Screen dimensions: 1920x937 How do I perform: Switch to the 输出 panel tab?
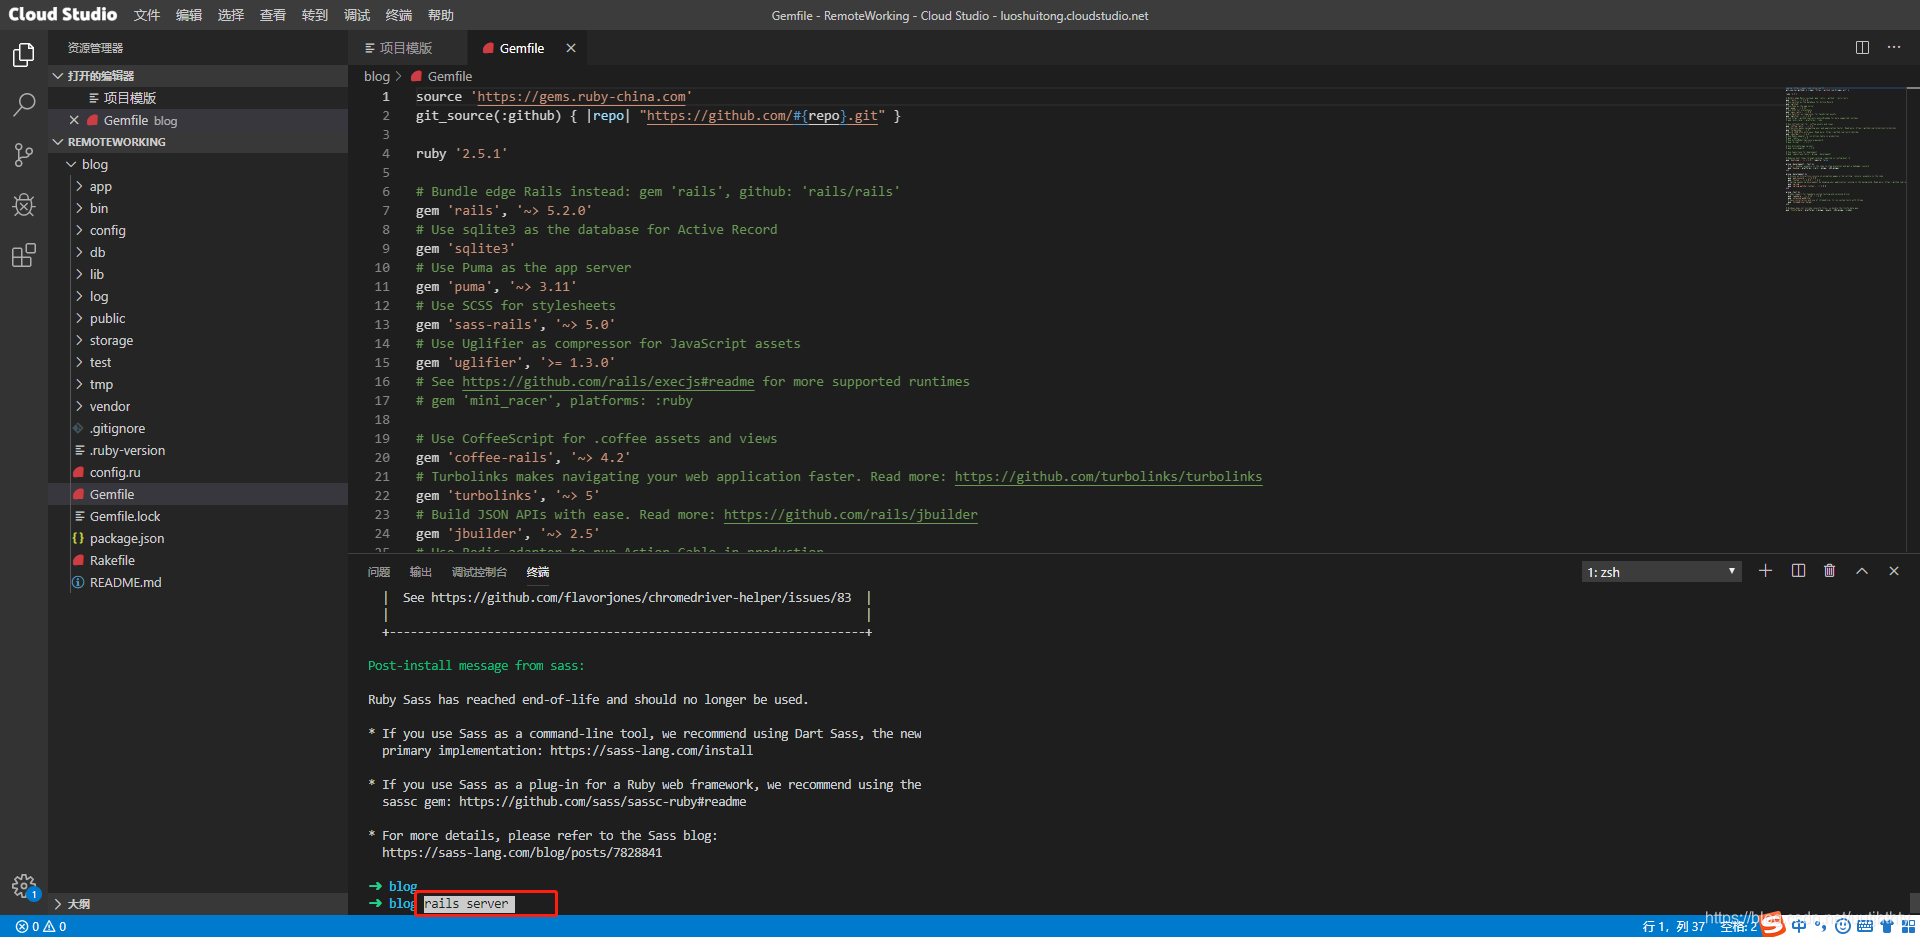[x=421, y=572]
